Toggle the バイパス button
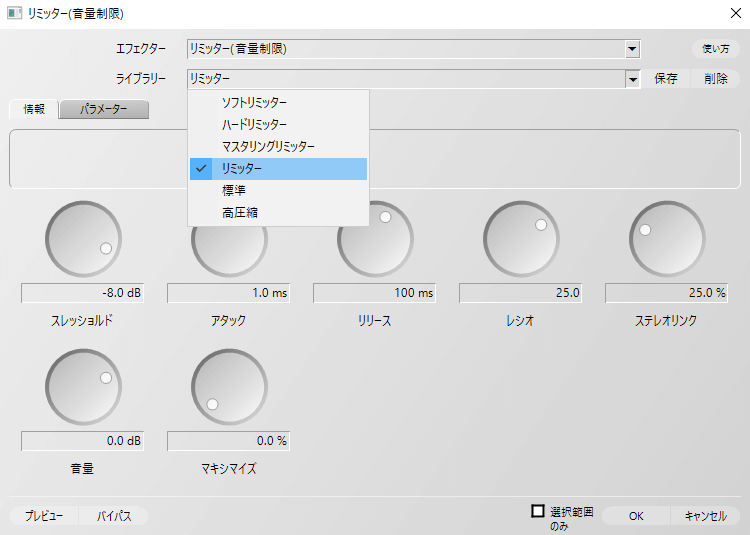This screenshot has height=535, width=750. point(113,516)
